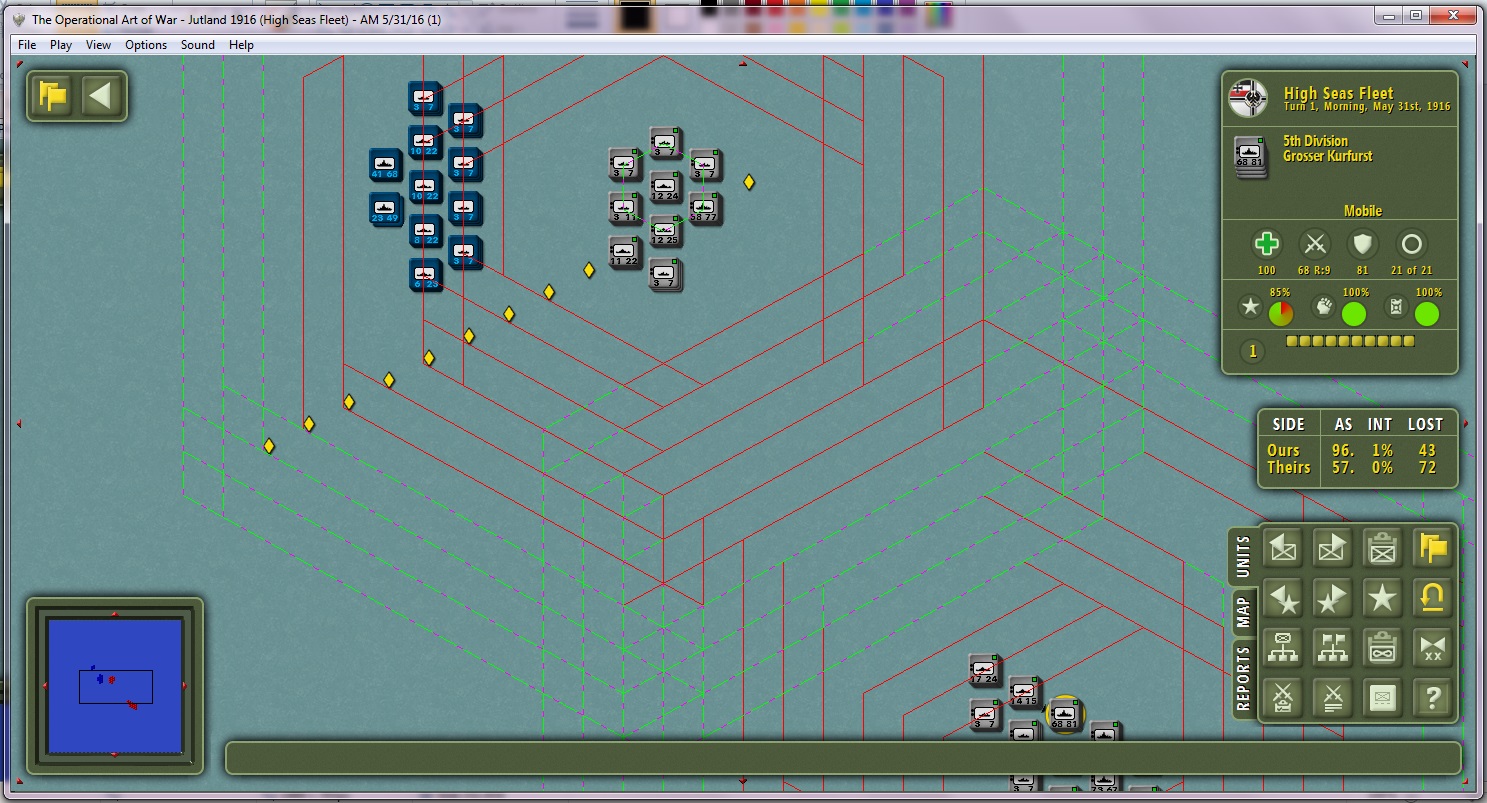Select the blue 41 68 ship unit
The width and height of the screenshot is (1487, 803).
pyautogui.click(x=385, y=165)
